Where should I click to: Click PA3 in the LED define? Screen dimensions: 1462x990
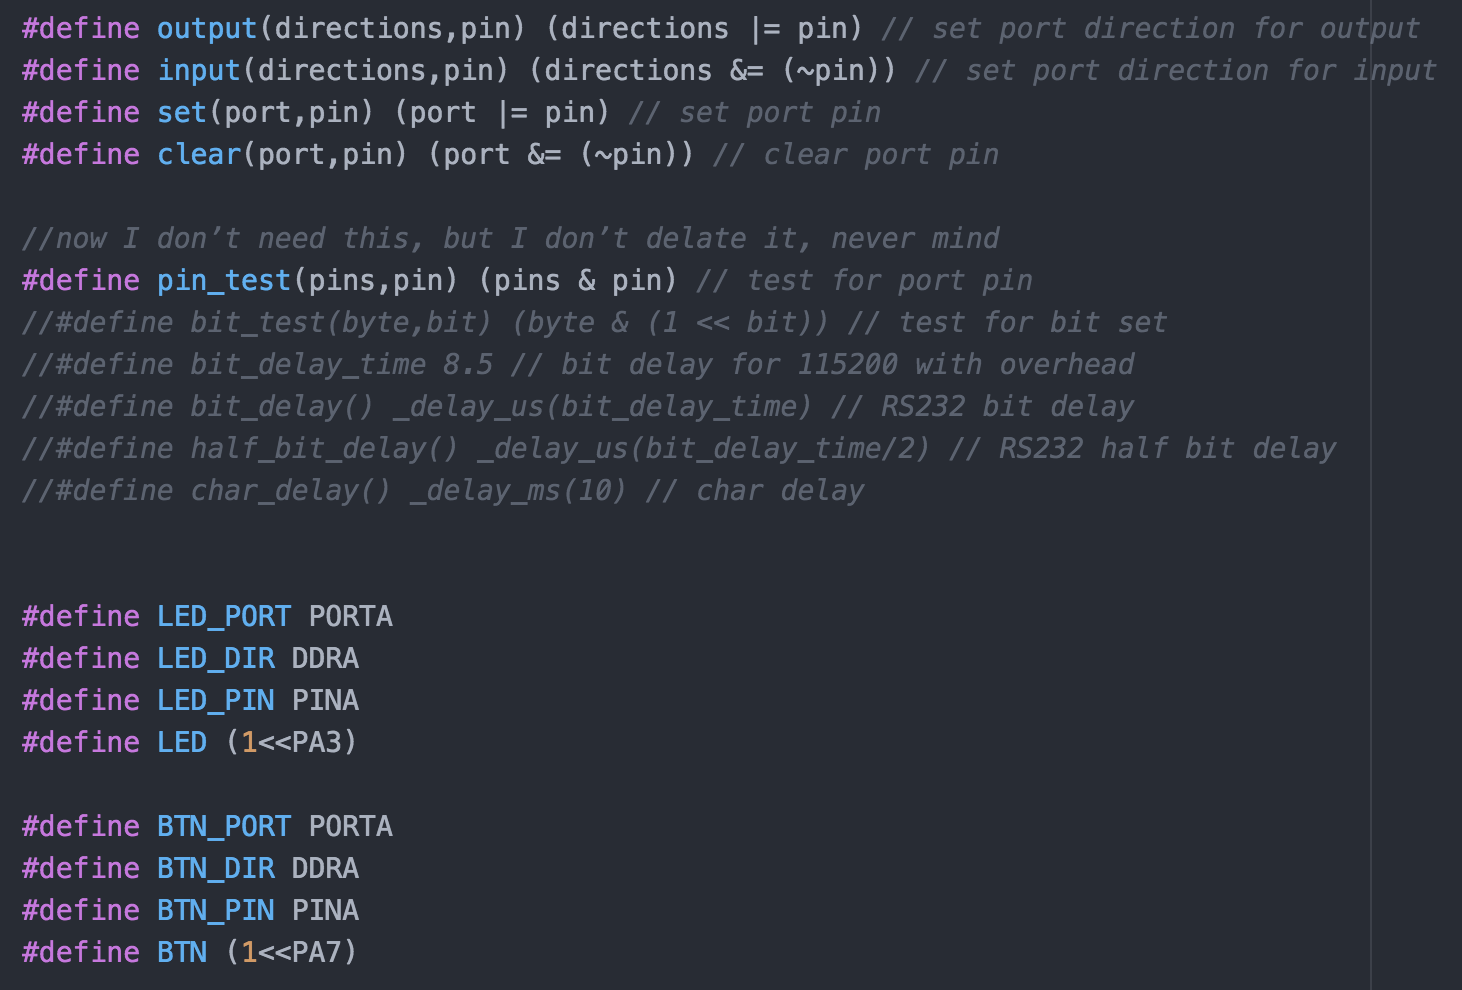317,743
